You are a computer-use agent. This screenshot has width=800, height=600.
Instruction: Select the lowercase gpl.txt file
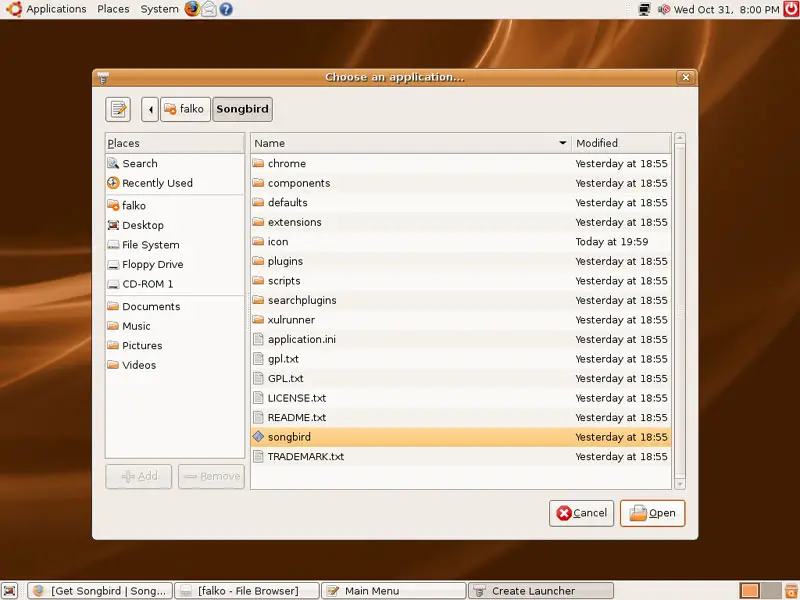[x=461, y=359]
